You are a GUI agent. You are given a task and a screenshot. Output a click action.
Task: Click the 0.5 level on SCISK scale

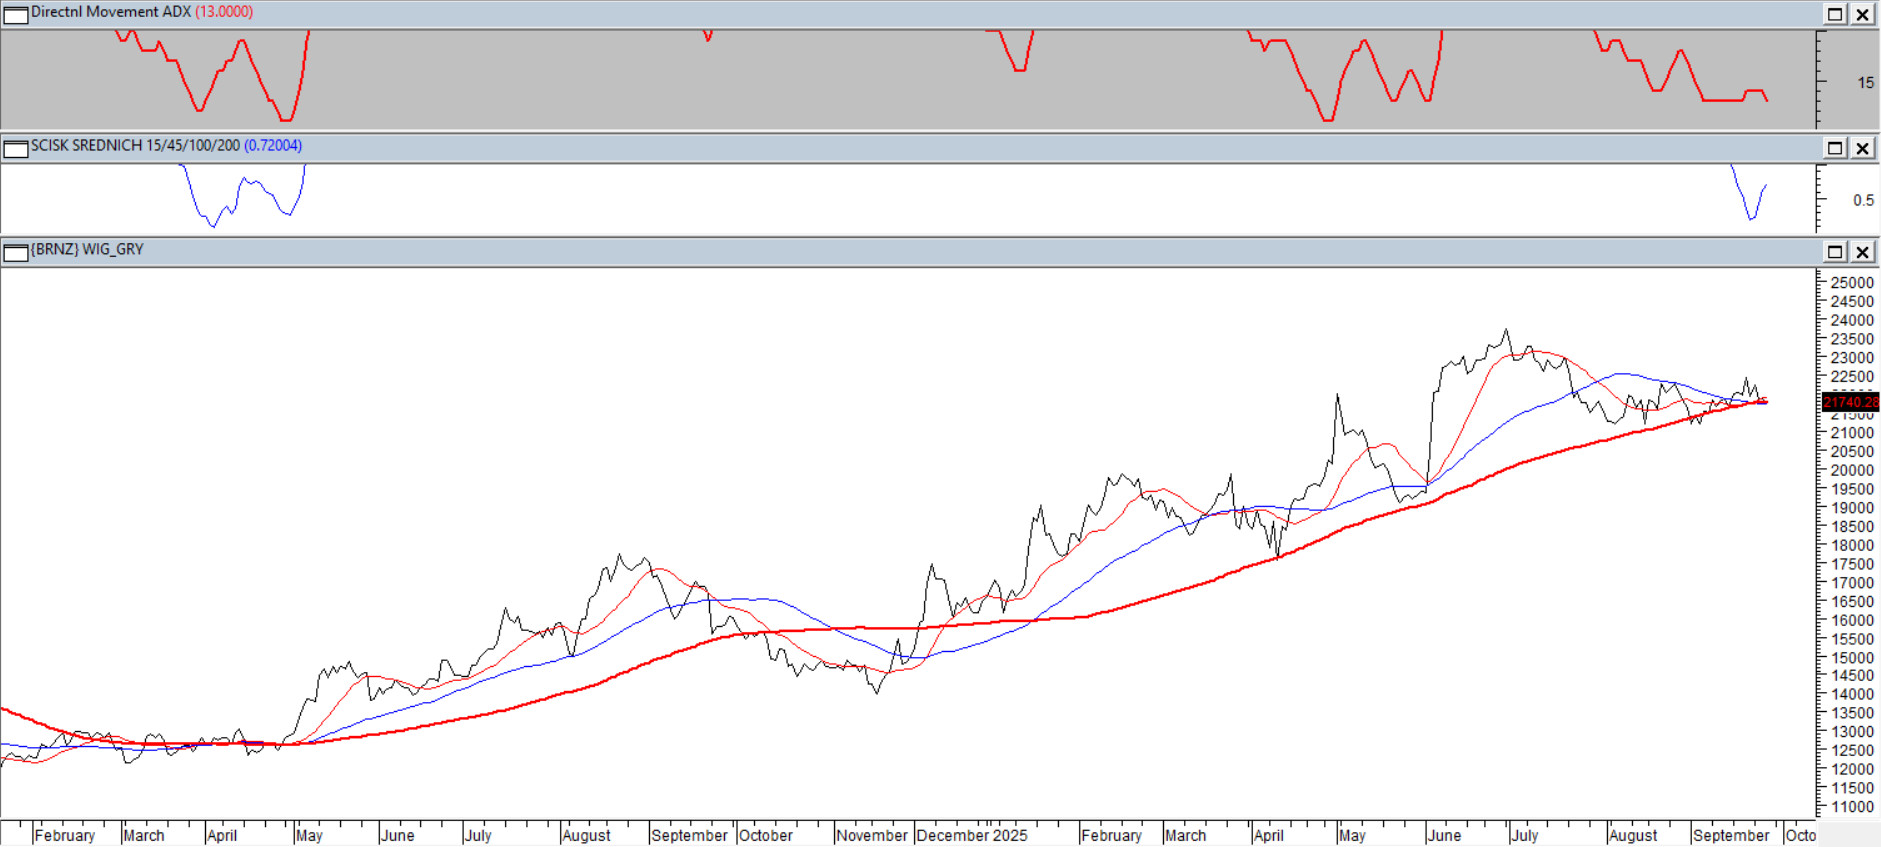click(x=1863, y=200)
